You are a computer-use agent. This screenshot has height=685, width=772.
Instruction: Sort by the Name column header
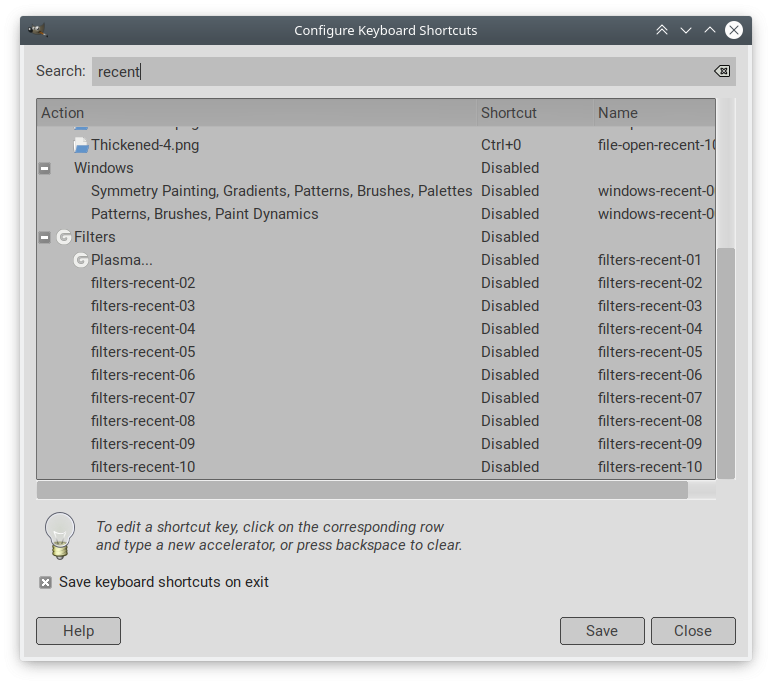tap(654, 113)
